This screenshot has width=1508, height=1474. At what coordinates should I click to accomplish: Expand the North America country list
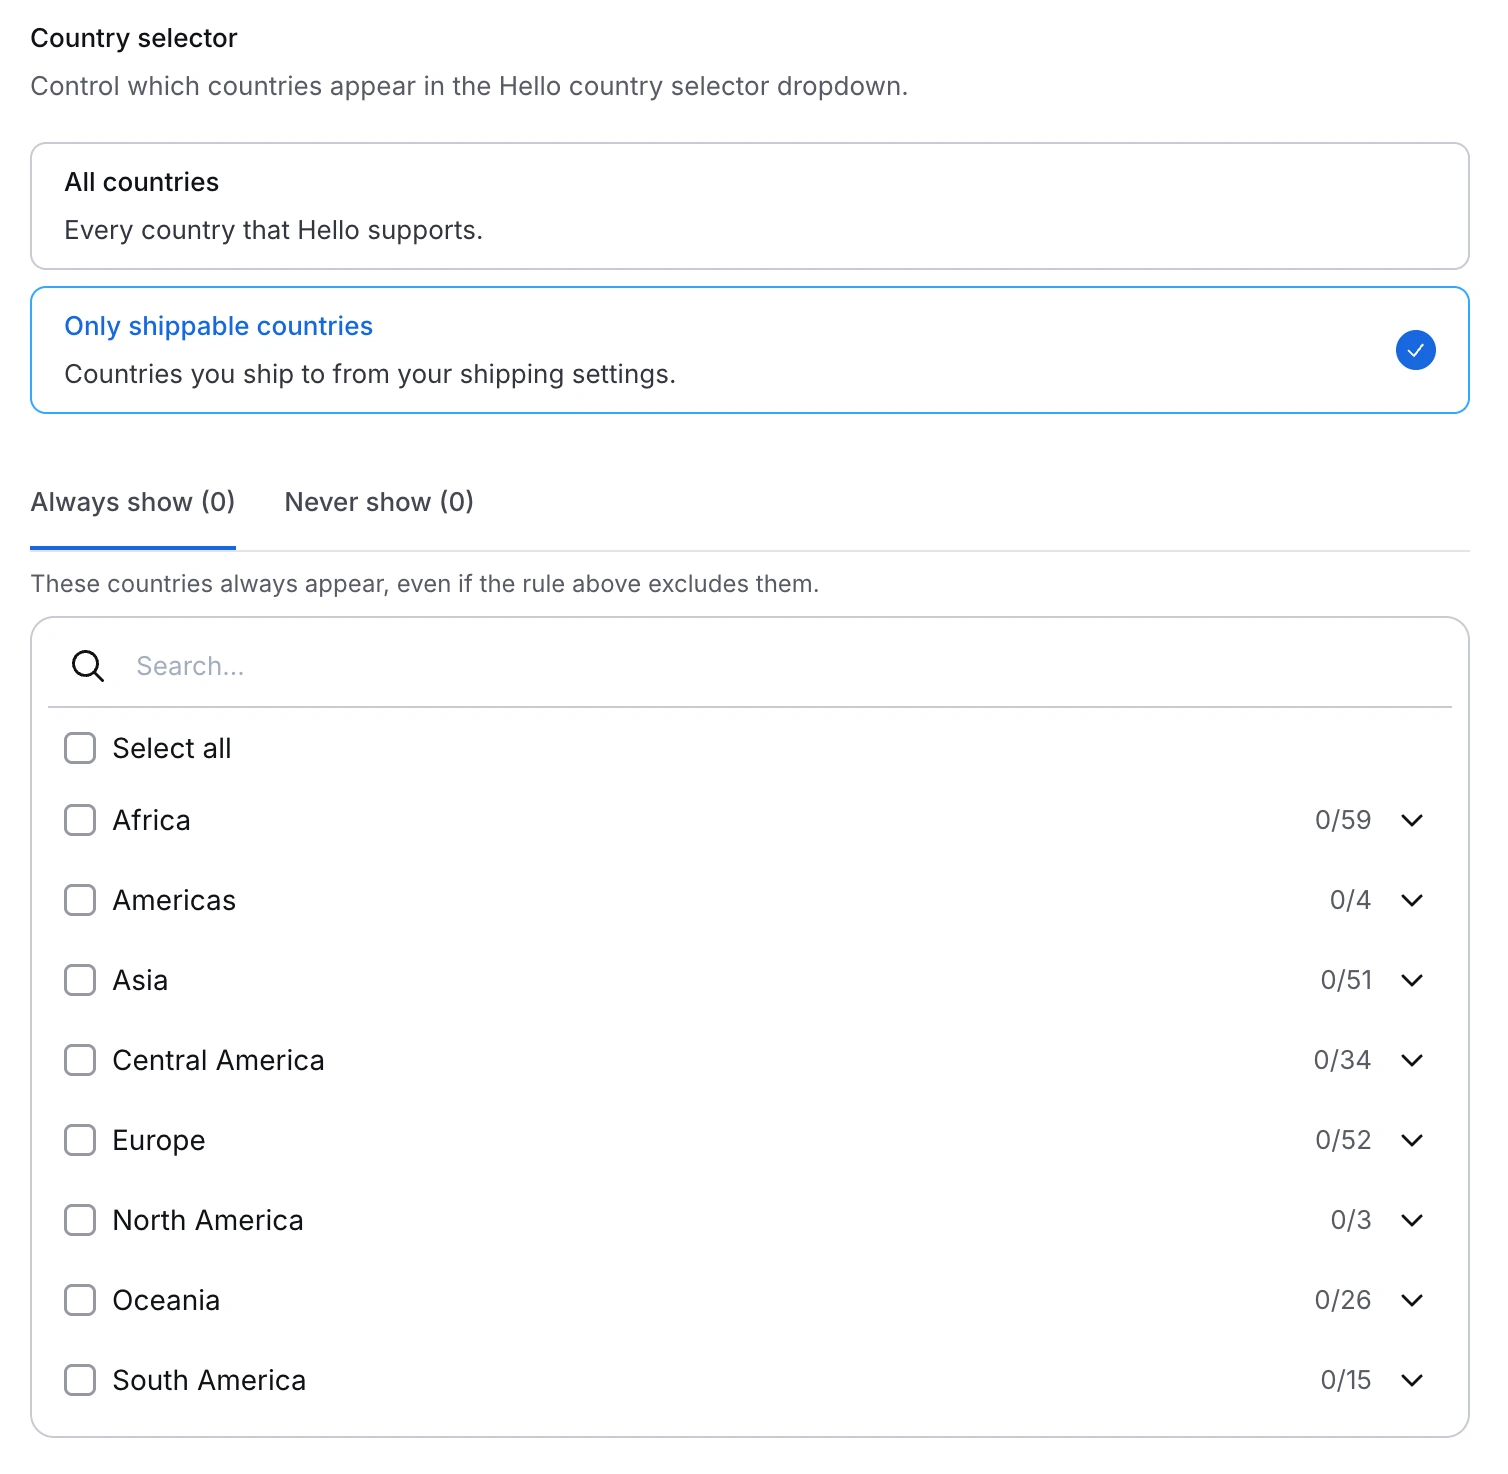(x=1412, y=1220)
